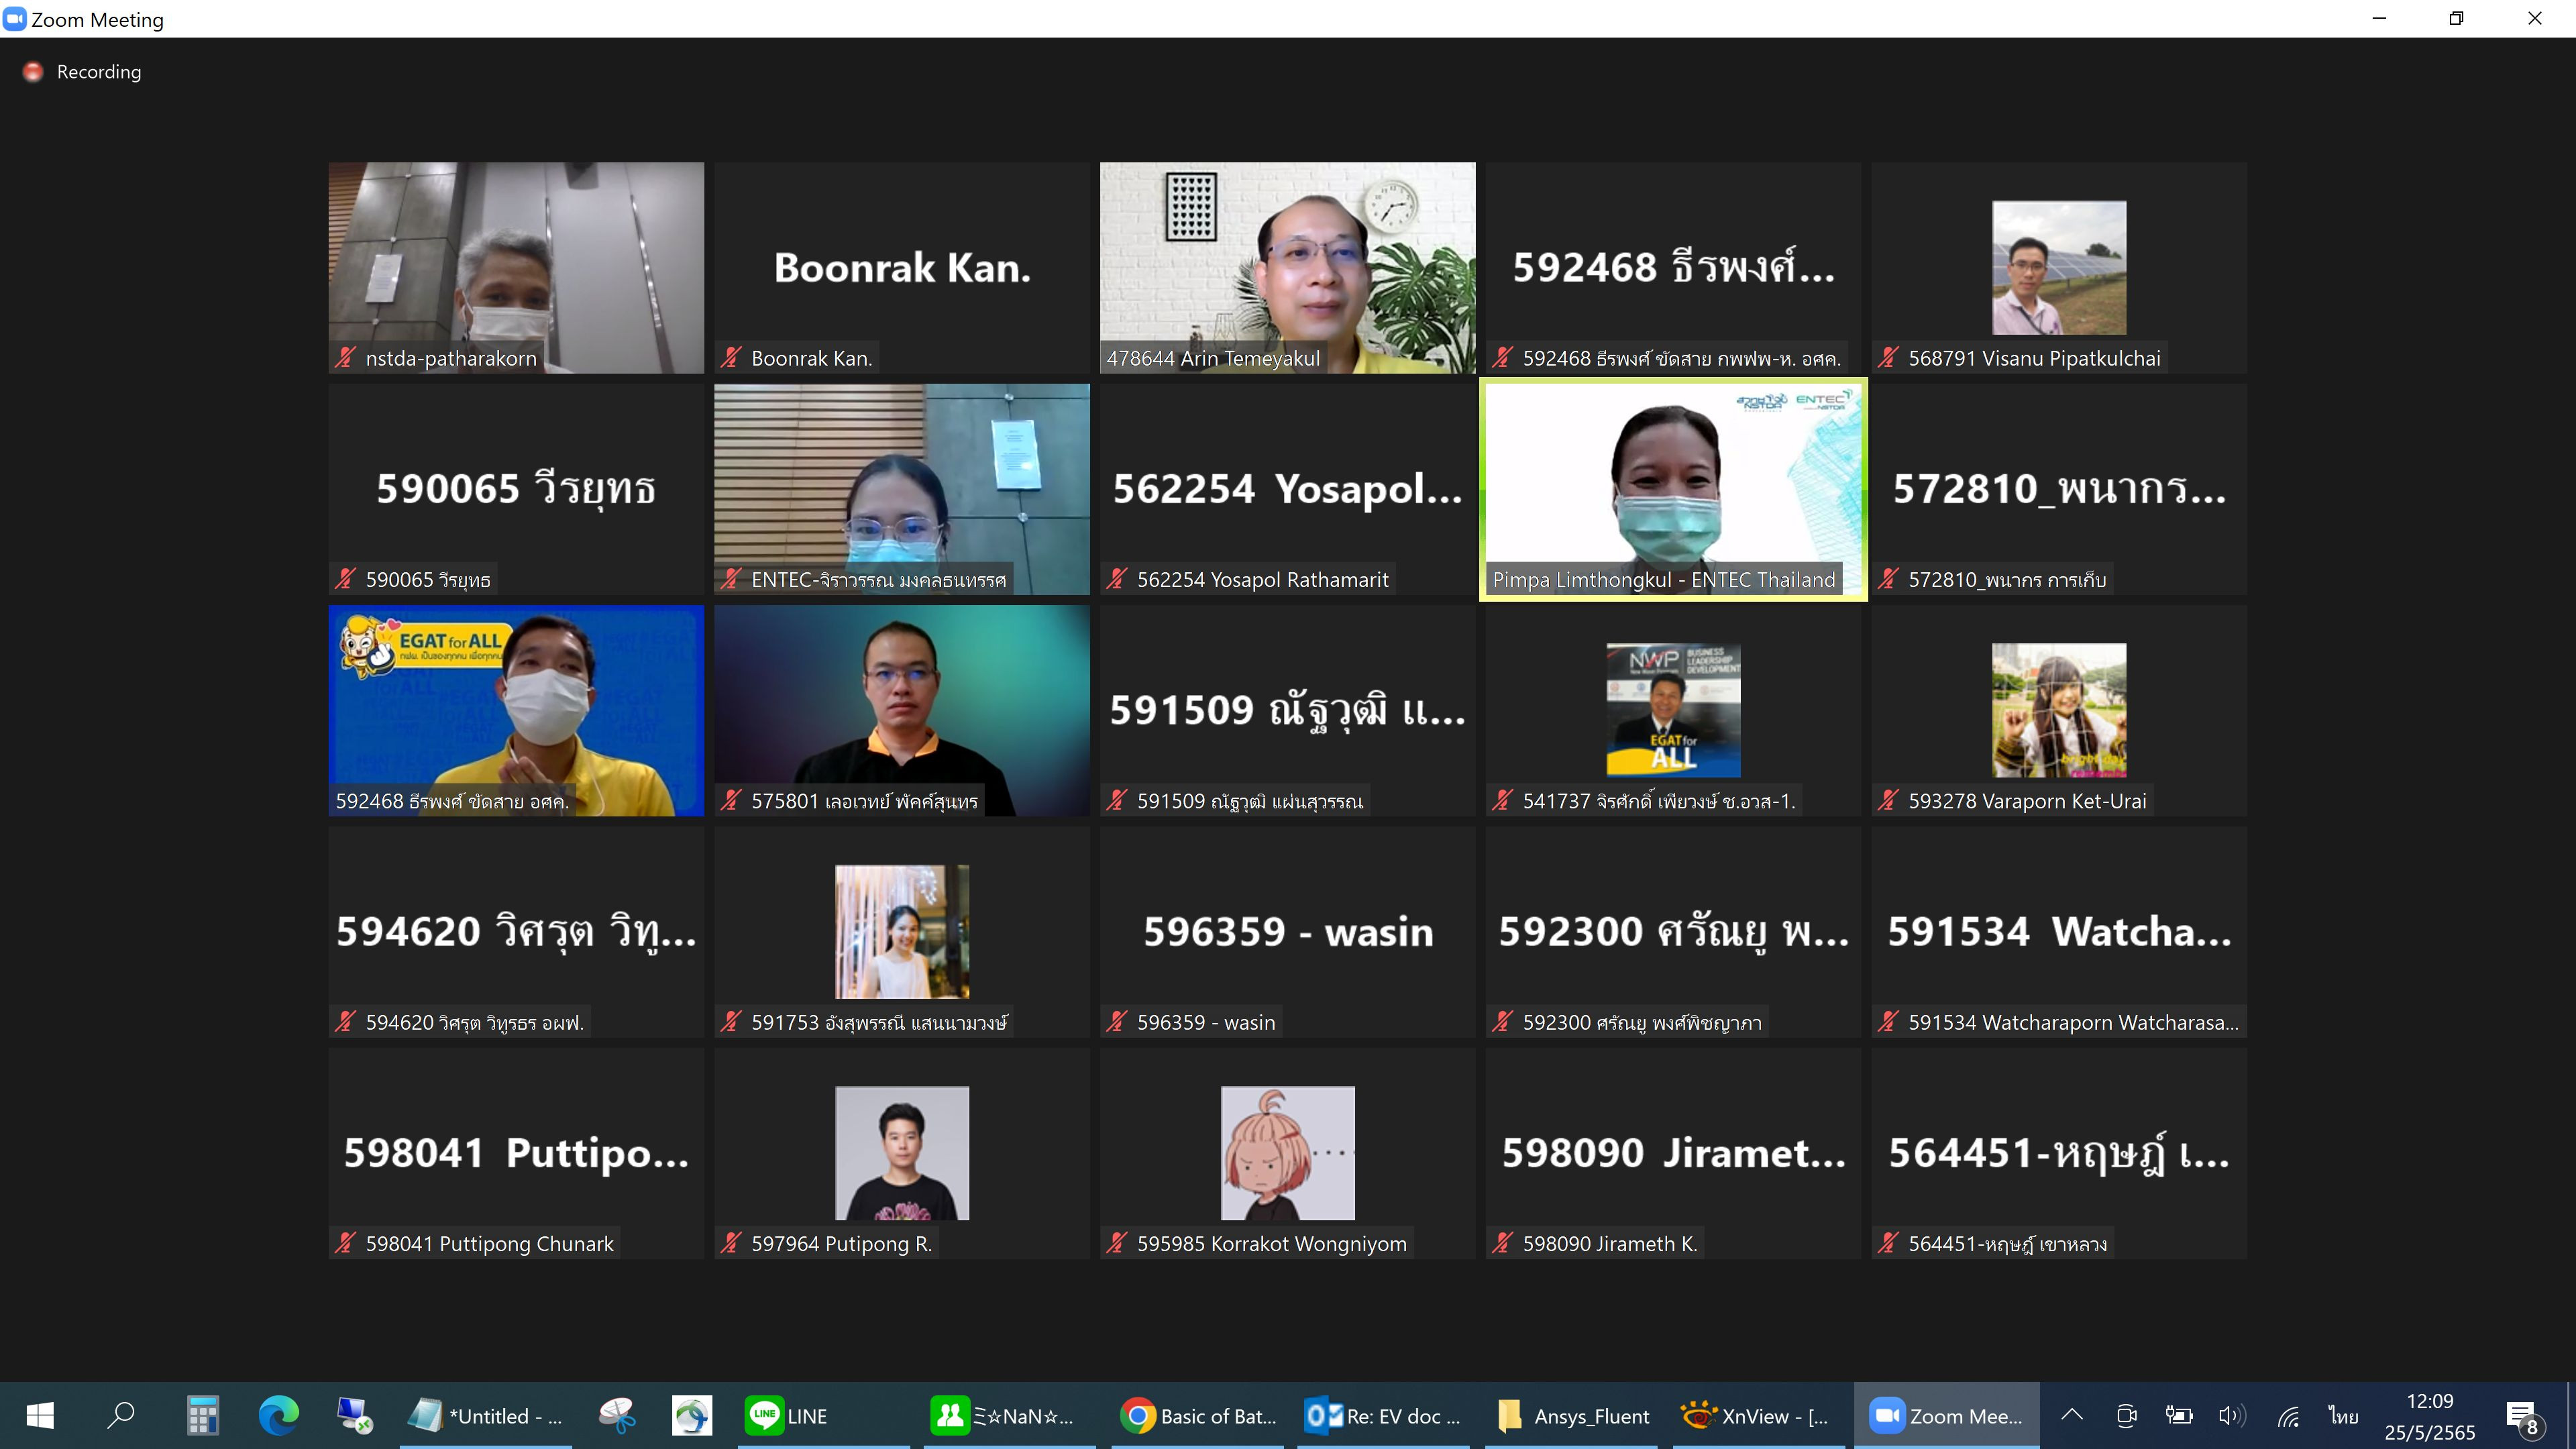Image resolution: width=2576 pixels, height=1449 pixels.
Task: Select the 541737 NWP profile picture tile
Action: [x=1673, y=711]
